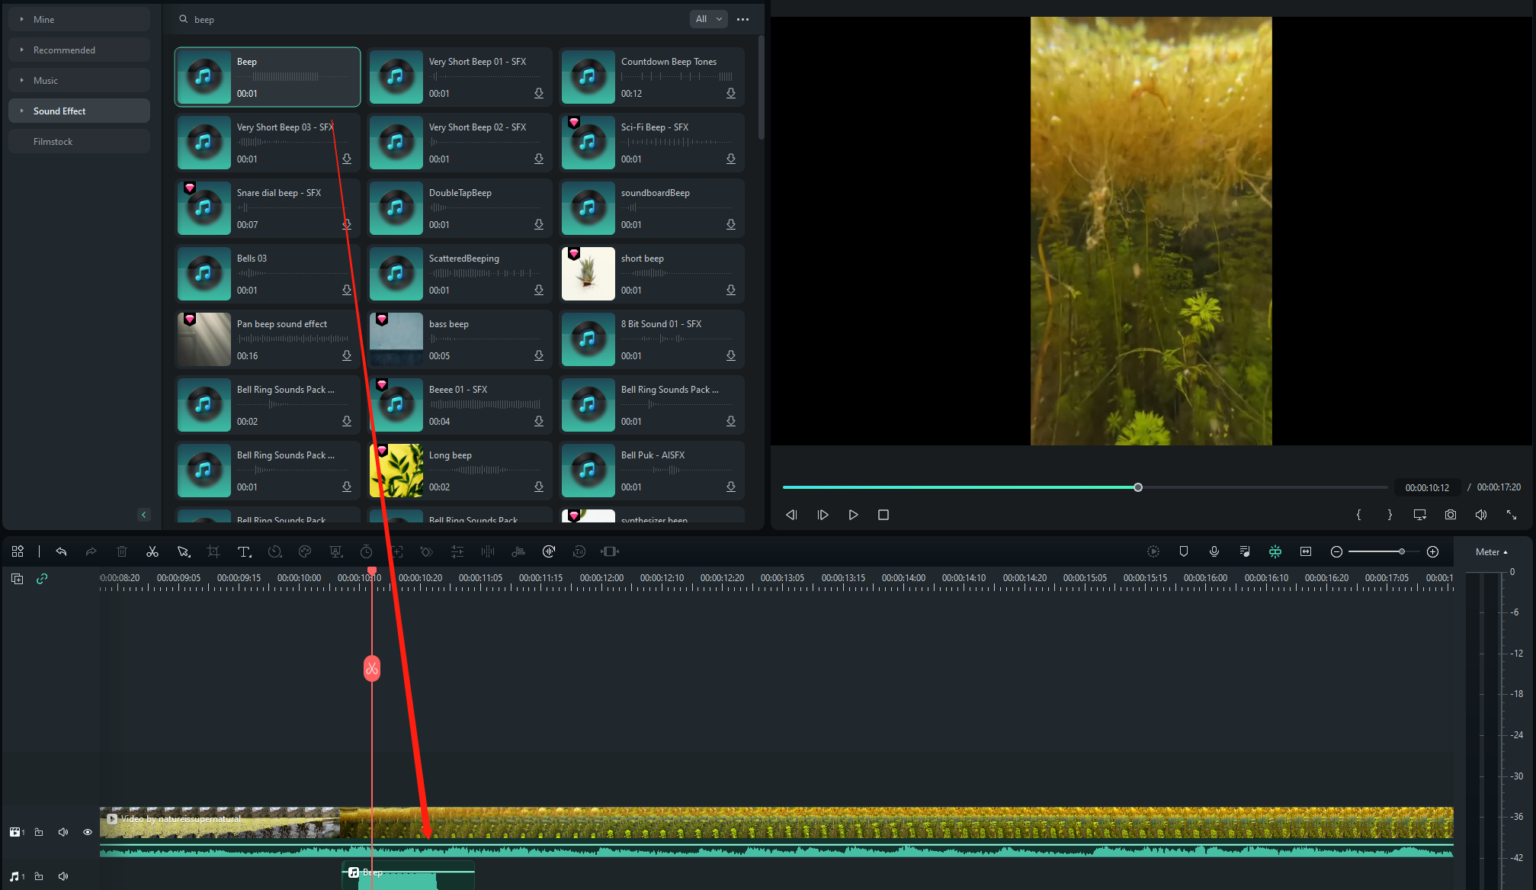
Task: Download the Countdown Beep Tones sound effect
Action: click(x=731, y=92)
